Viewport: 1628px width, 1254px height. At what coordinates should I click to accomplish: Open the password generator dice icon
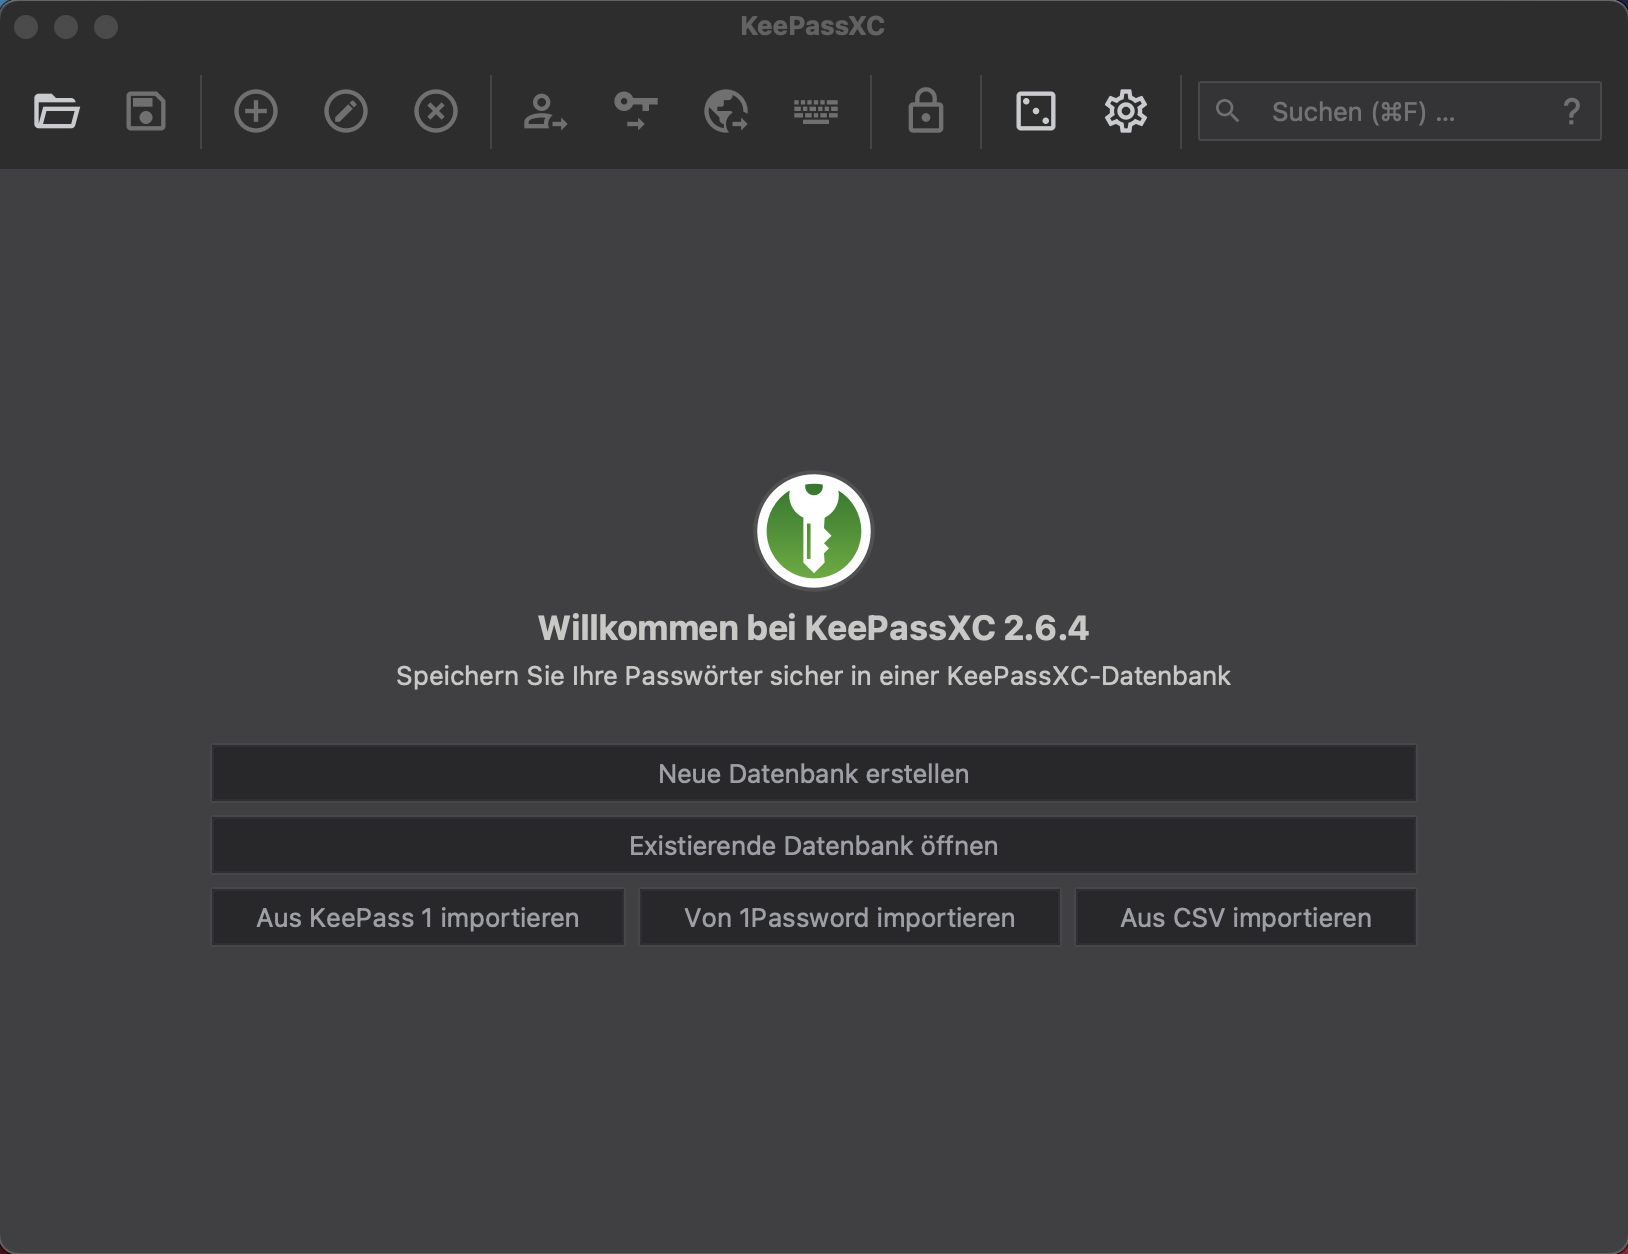click(1036, 111)
